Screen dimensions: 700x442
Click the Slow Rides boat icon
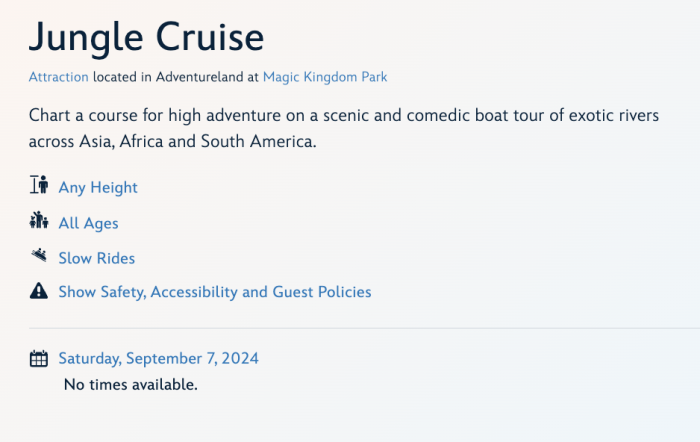click(x=39, y=257)
